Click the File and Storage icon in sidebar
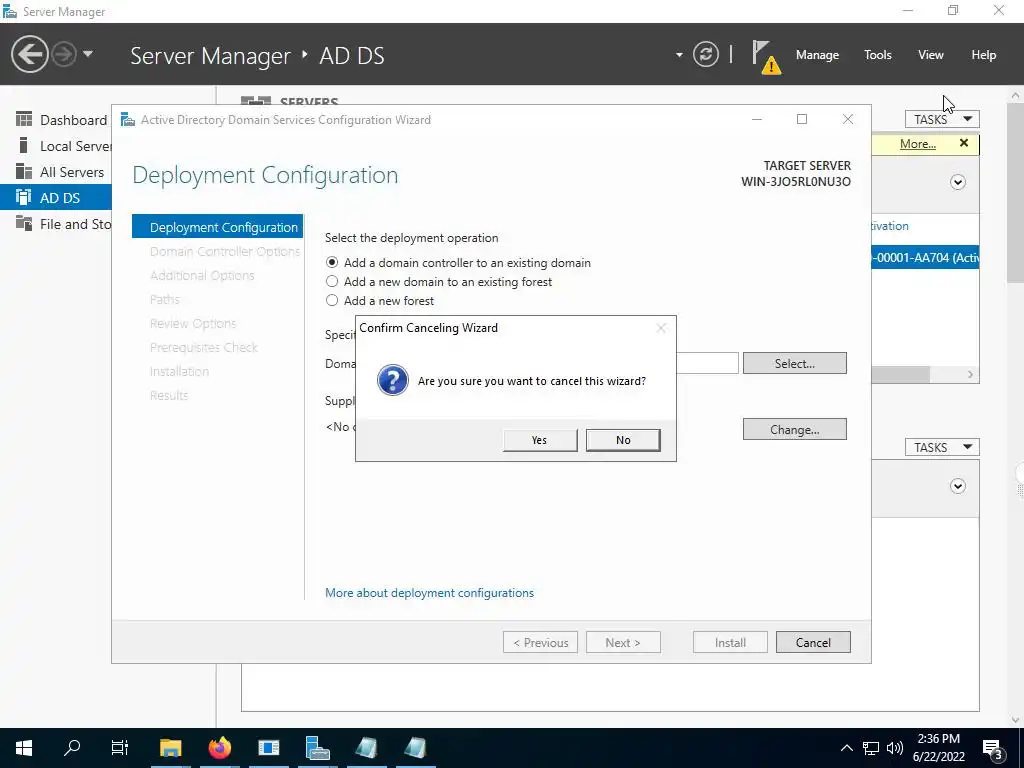Screen dimensions: 1024x768 tap(24, 223)
